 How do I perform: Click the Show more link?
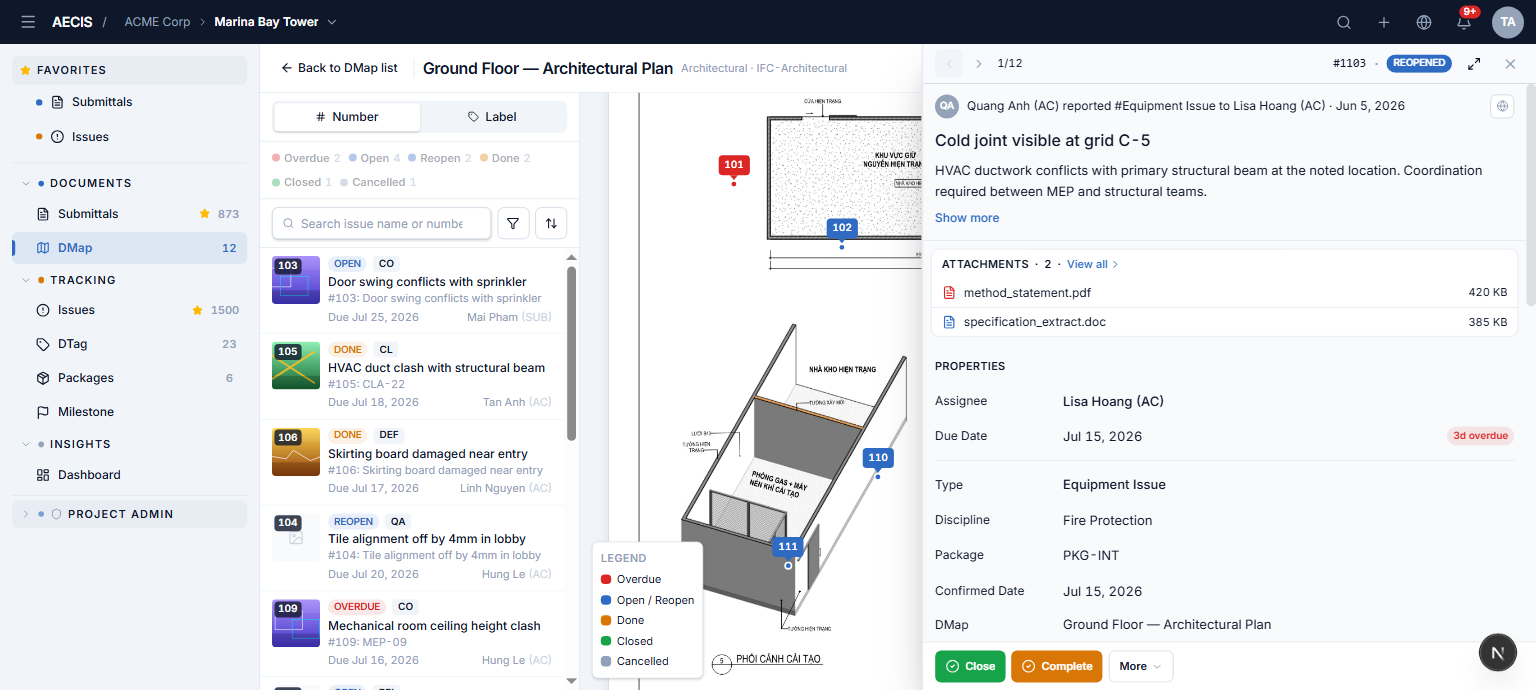[x=967, y=218]
